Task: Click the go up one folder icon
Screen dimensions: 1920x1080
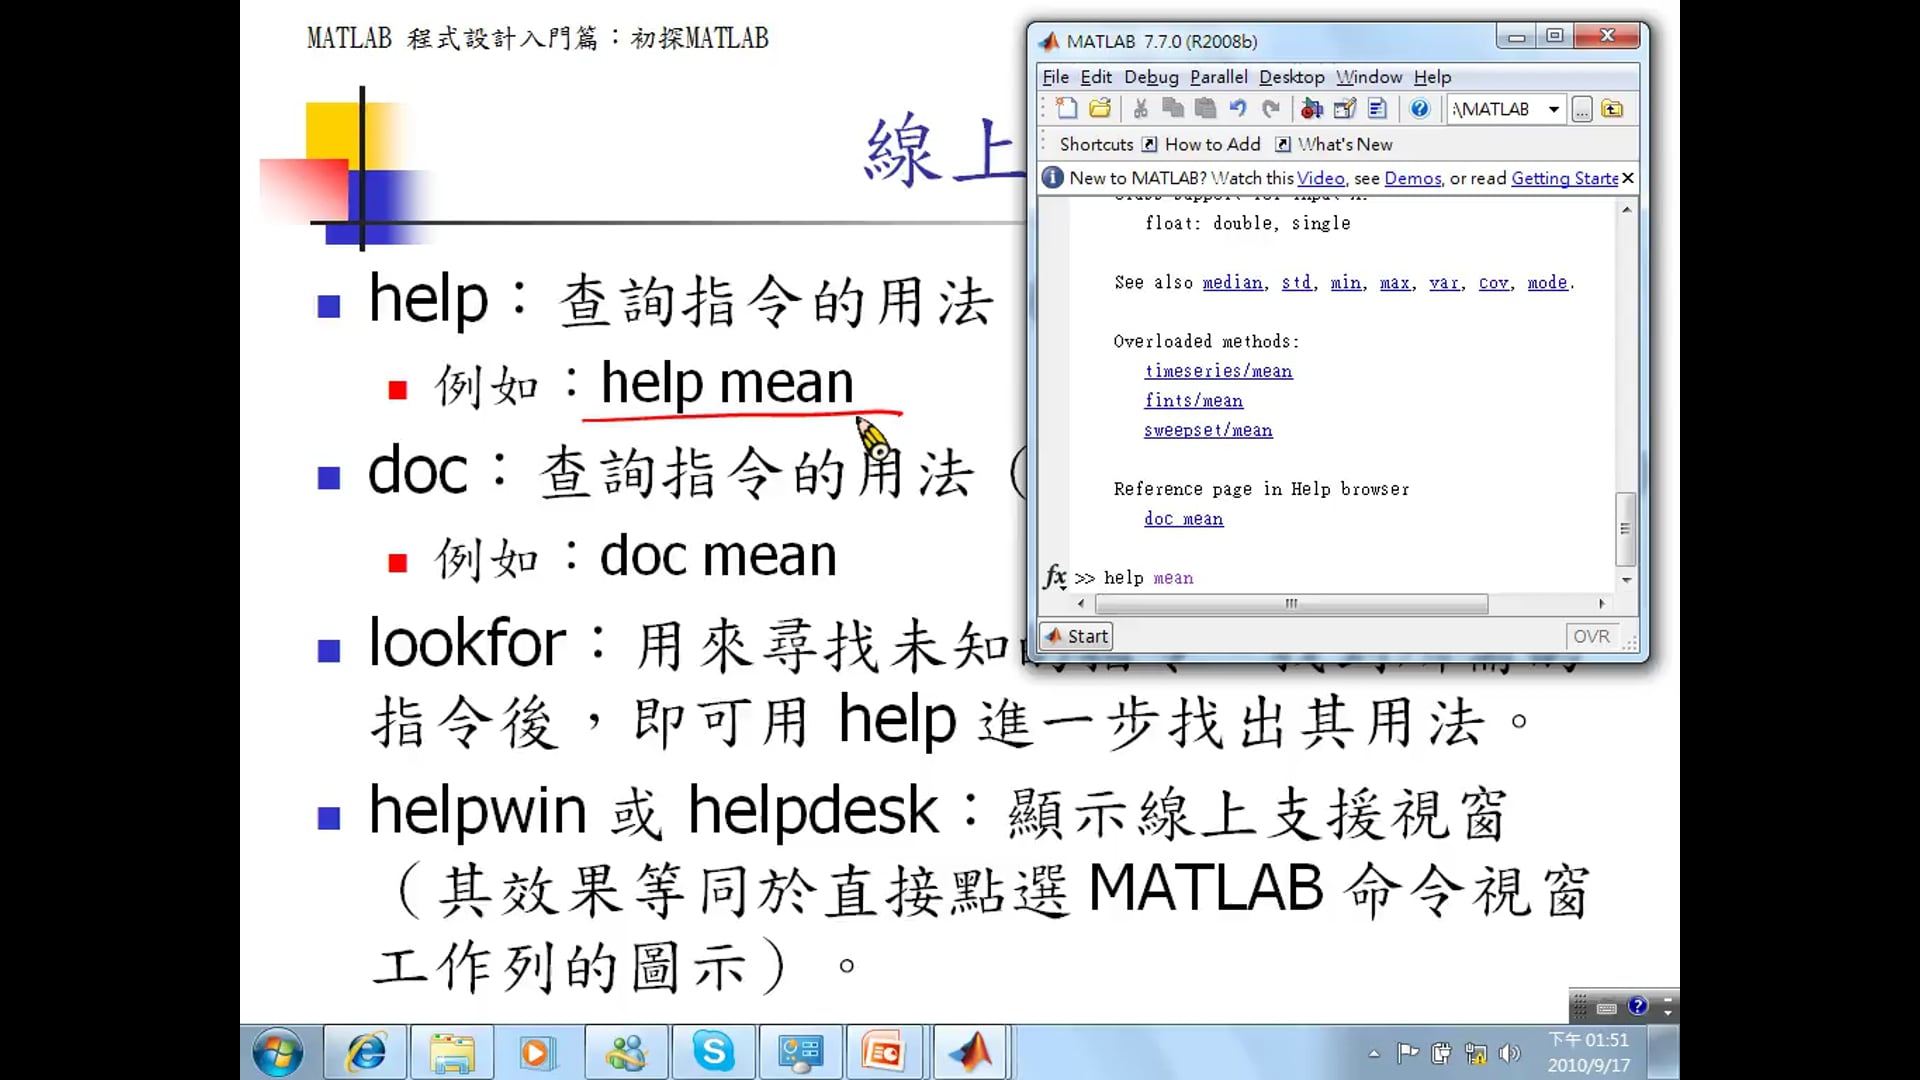Action: tap(1612, 109)
